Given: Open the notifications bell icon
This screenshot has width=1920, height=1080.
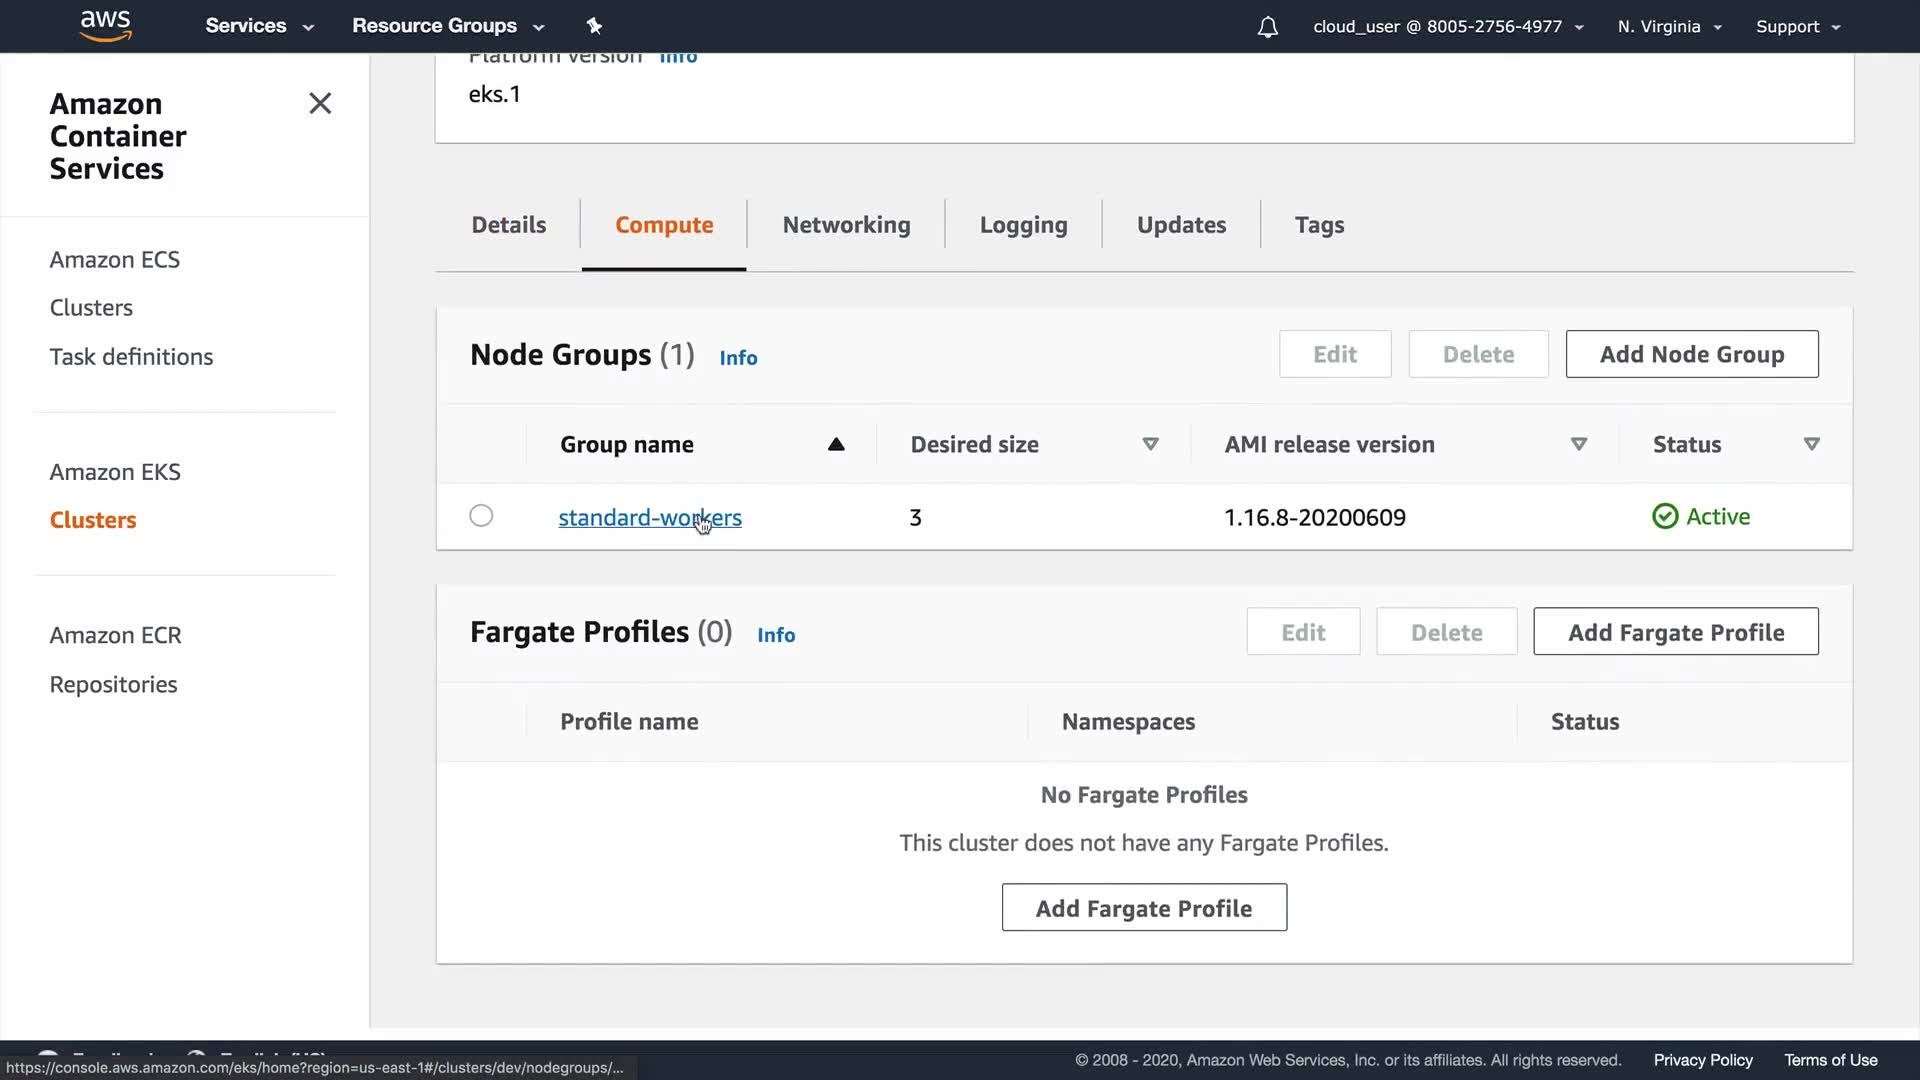Looking at the screenshot, I should 1267,27.
